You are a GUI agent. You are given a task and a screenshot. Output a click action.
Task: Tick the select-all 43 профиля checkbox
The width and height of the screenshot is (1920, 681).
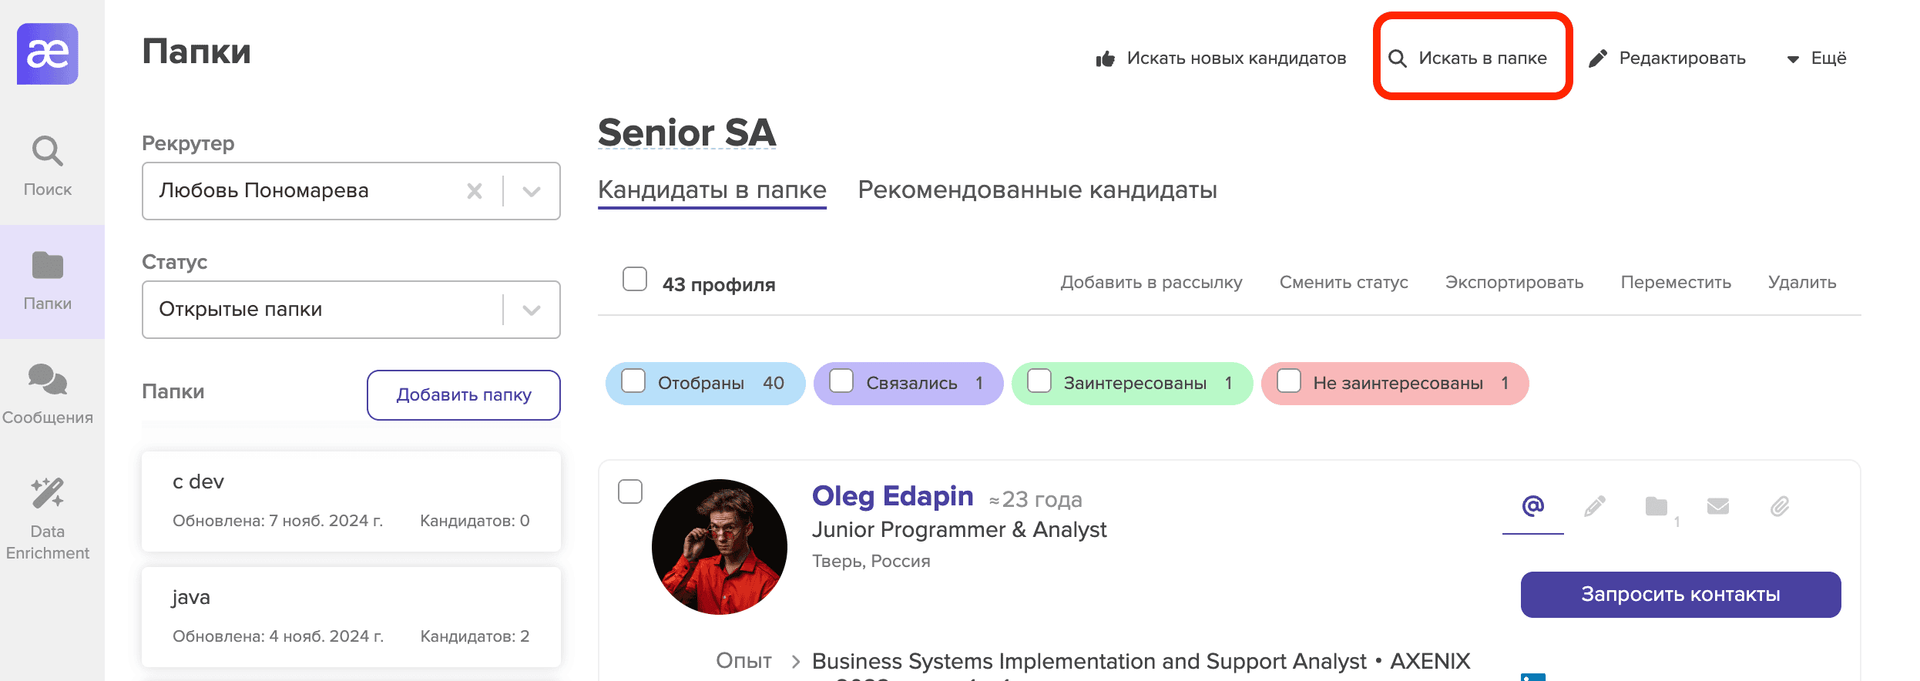(x=635, y=279)
